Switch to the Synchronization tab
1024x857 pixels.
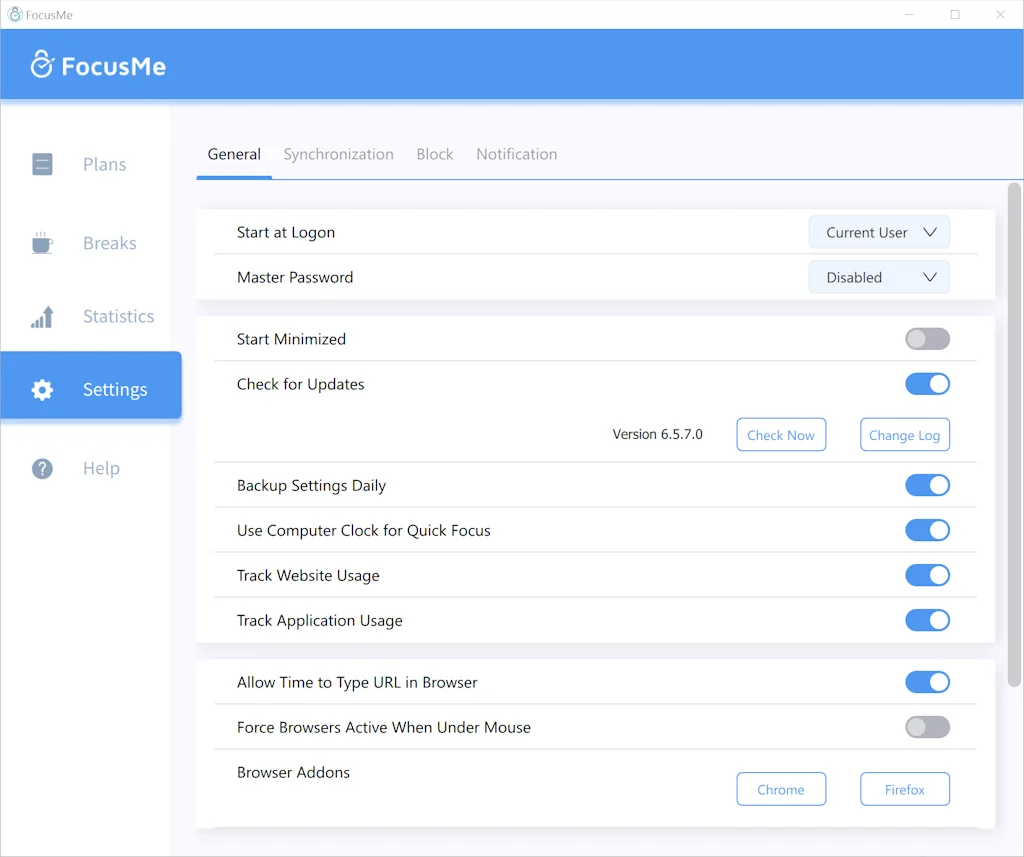coord(338,154)
